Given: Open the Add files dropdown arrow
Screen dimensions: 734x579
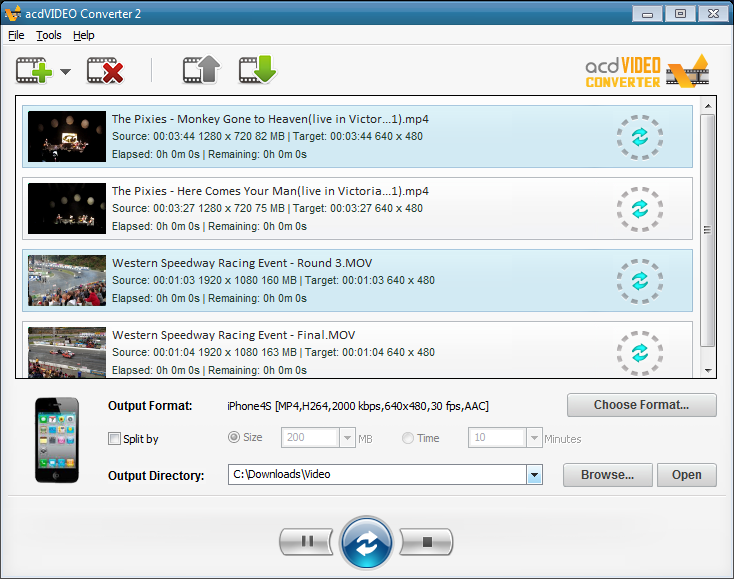Looking at the screenshot, I should tap(66, 72).
